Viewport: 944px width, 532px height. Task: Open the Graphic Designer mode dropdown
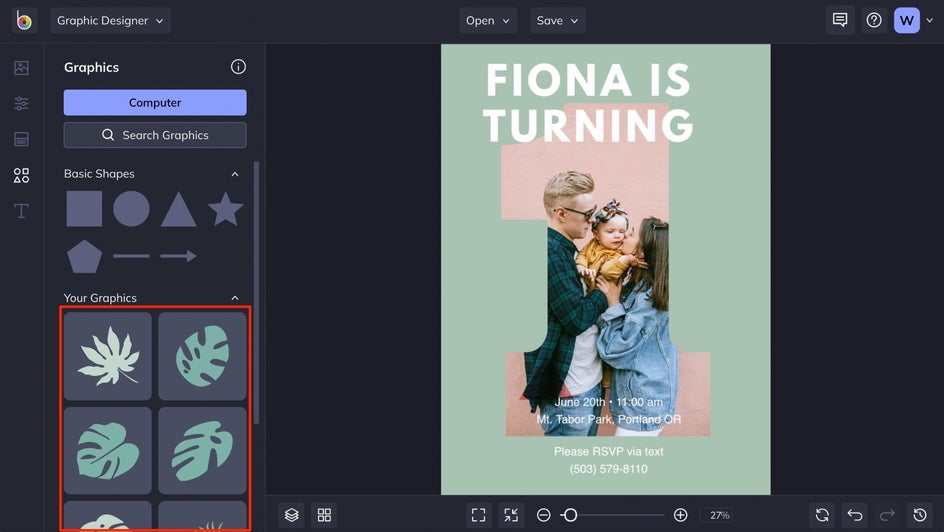tap(110, 20)
